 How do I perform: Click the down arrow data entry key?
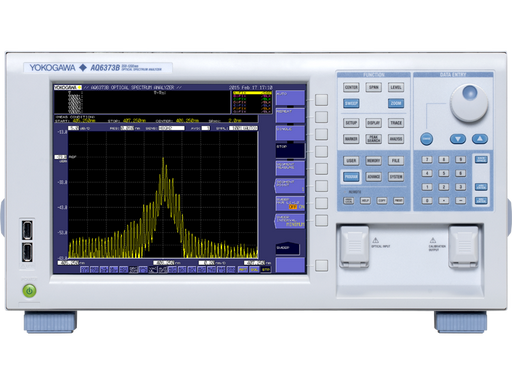(x=458, y=139)
